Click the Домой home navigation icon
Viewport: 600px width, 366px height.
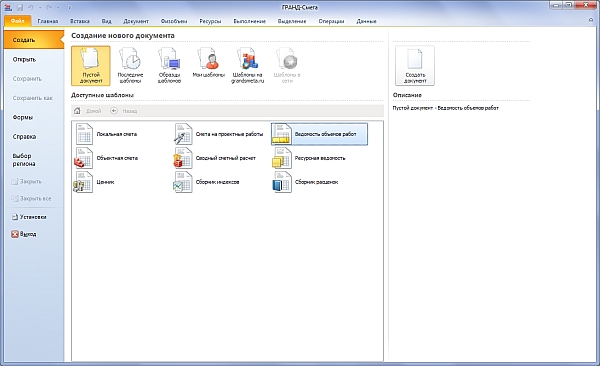pos(77,111)
